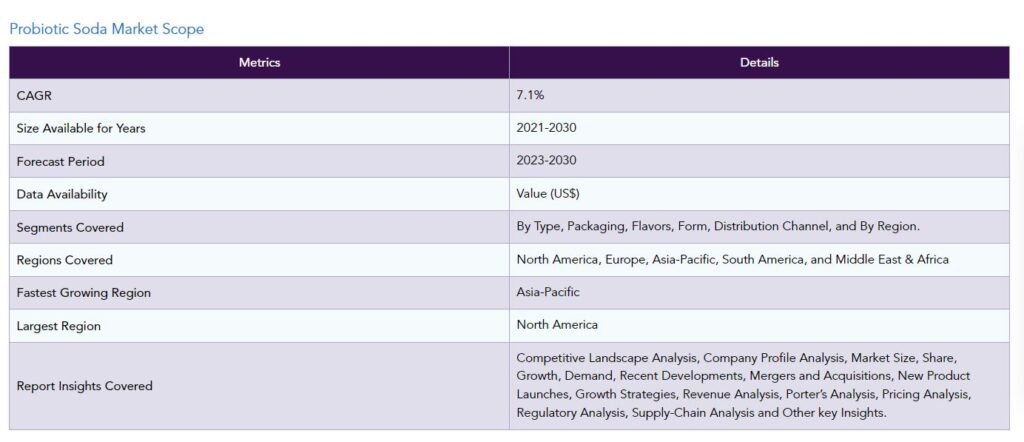Select the Report Insights Covered label
The image size is (1024, 442).
(x=85, y=385)
